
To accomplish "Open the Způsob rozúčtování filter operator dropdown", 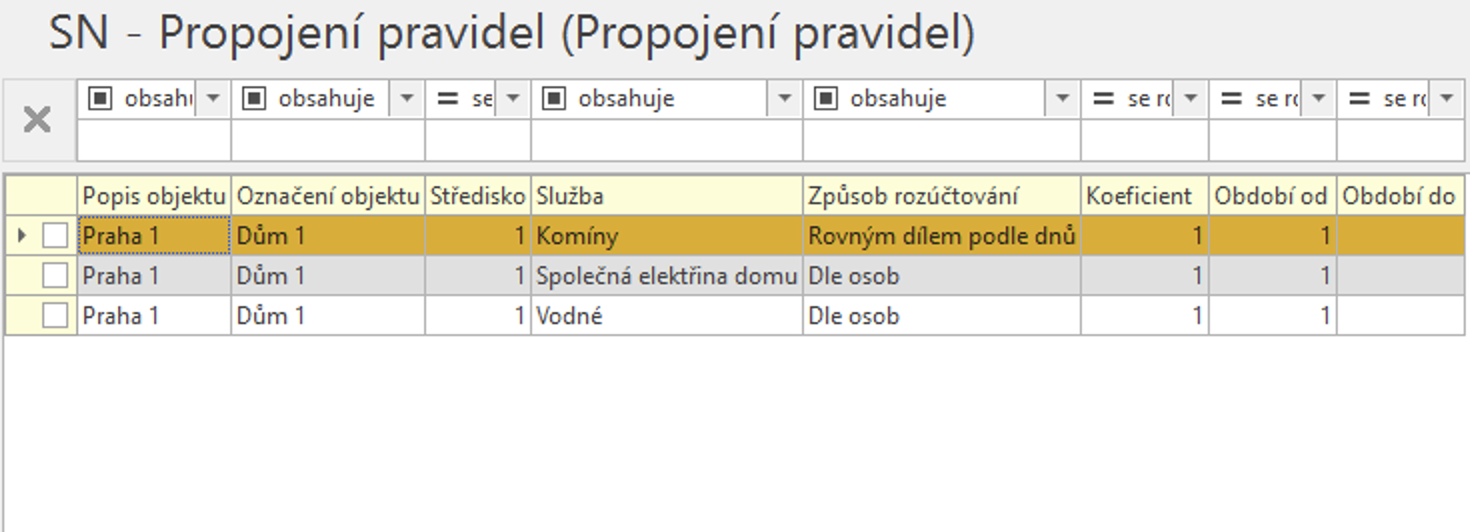I will tap(1062, 99).
